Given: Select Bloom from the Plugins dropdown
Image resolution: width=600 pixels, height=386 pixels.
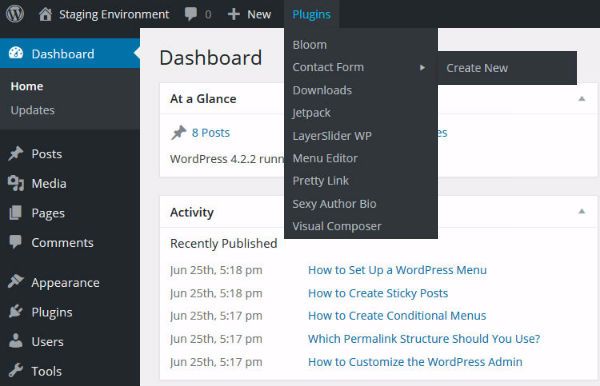Looking at the screenshot, I should 310,45.
